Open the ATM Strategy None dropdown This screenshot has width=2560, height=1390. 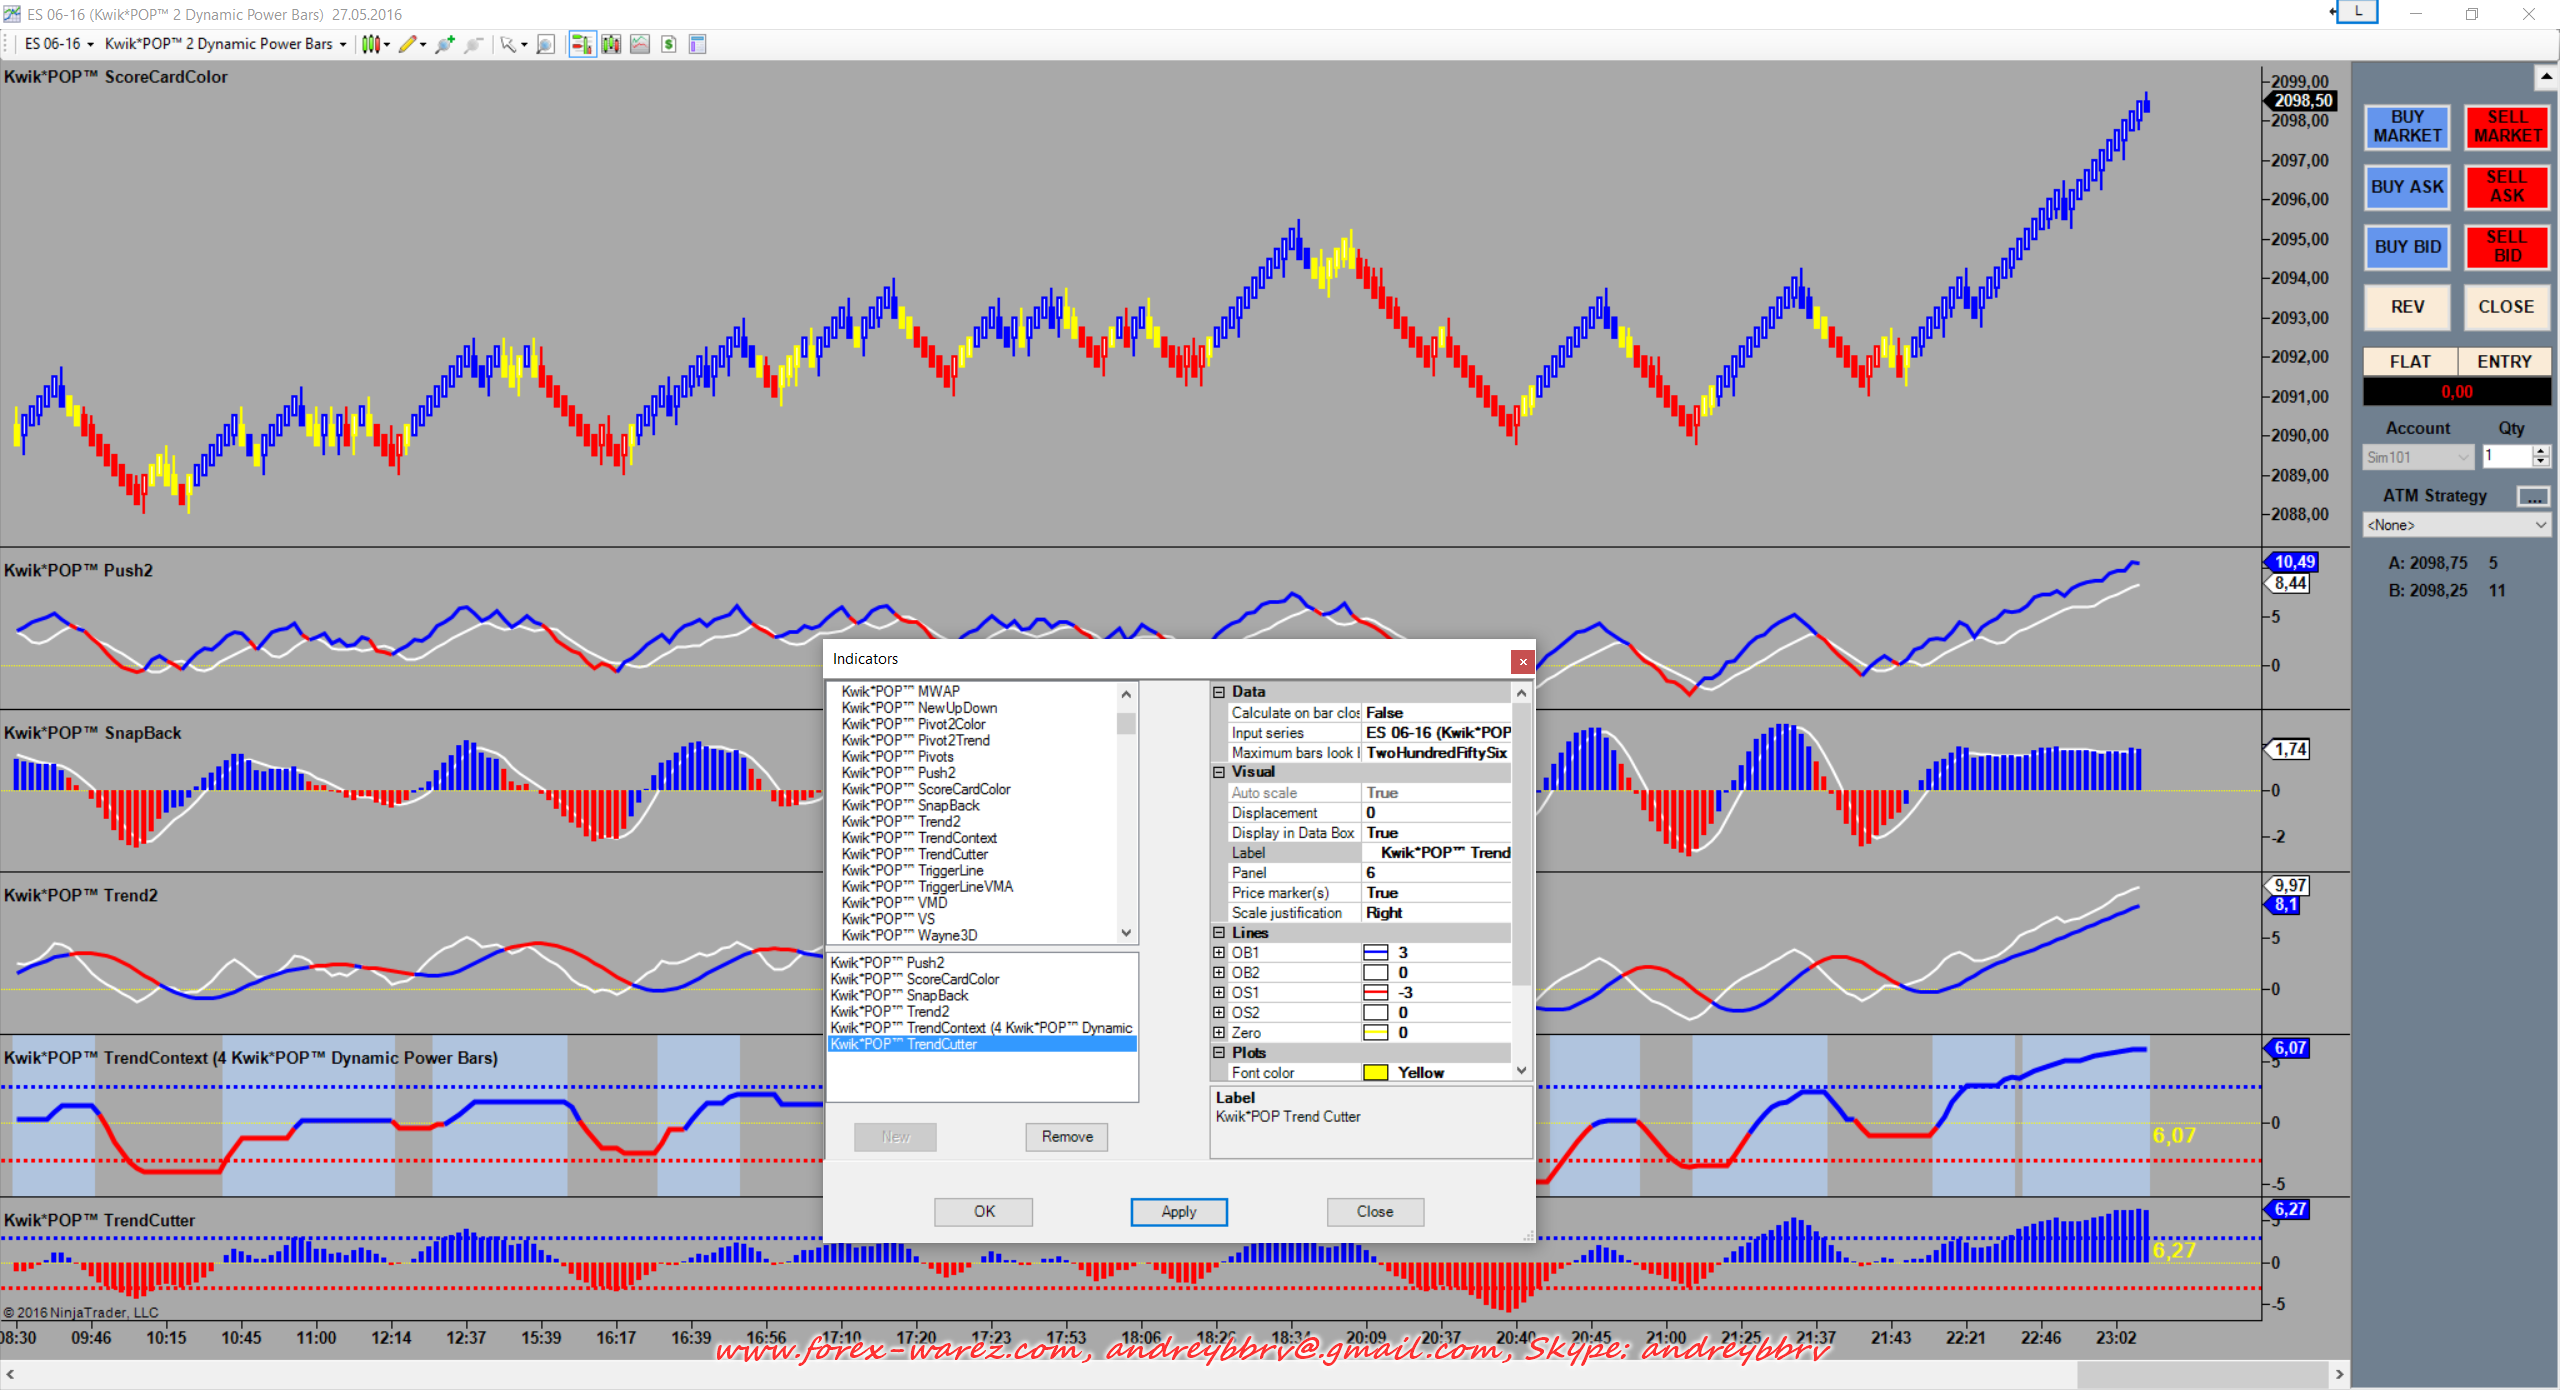[x=2455, y=525]
